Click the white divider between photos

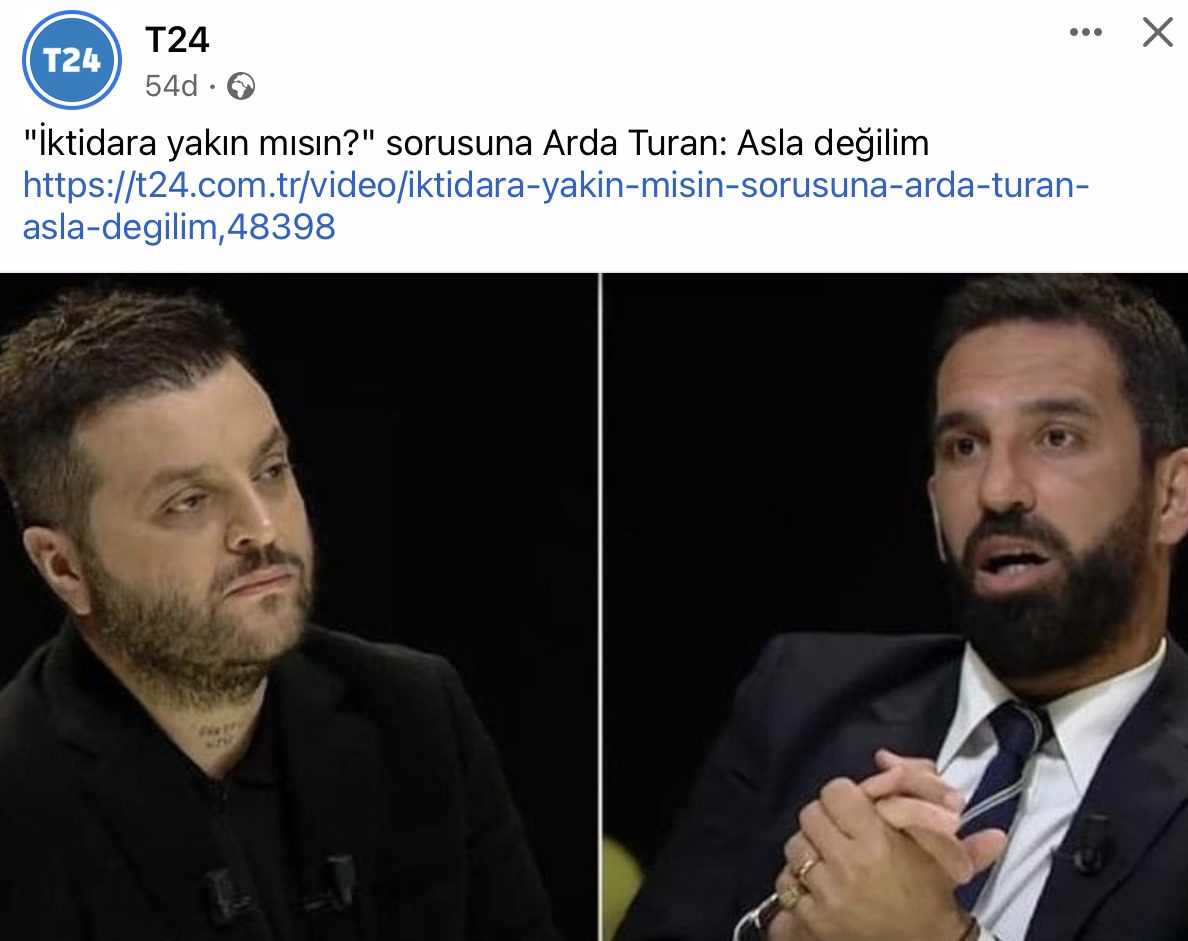click(600, 607)
